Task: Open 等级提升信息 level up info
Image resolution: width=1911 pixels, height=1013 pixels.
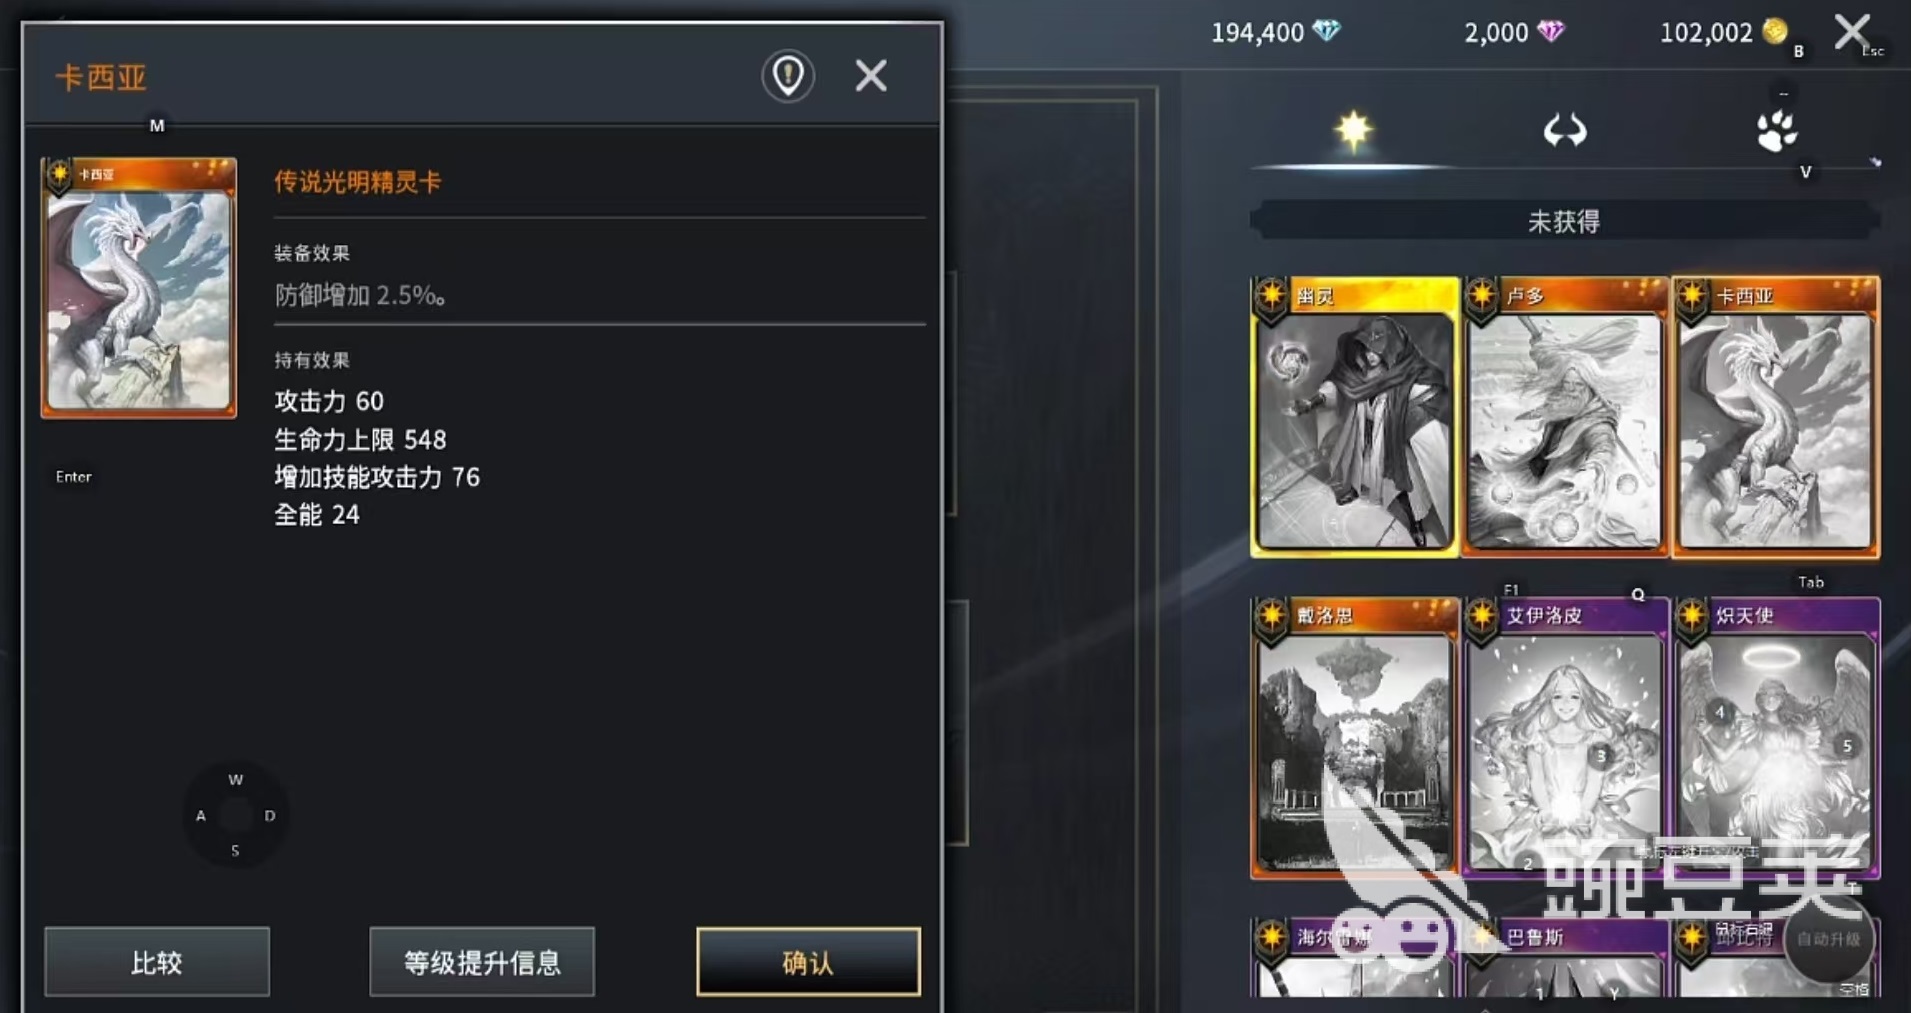Action: pyautogui.click(x=482, y=962)
